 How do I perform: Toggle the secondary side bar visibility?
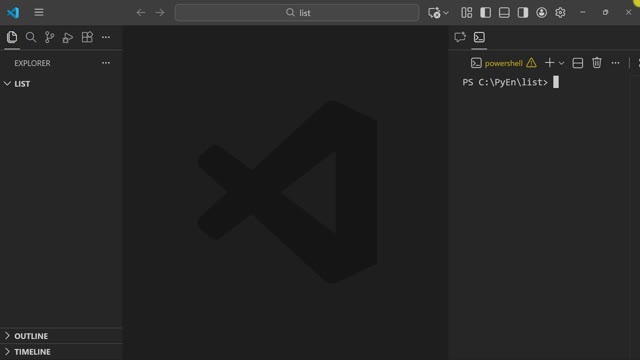click(x=523, y=13)
